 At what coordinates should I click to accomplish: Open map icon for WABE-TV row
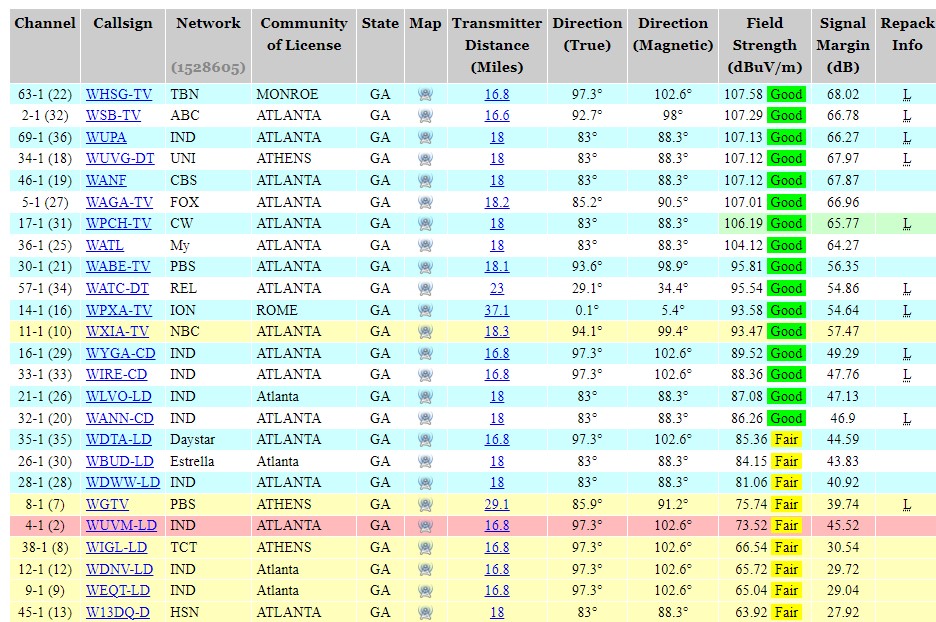[425, 267]
